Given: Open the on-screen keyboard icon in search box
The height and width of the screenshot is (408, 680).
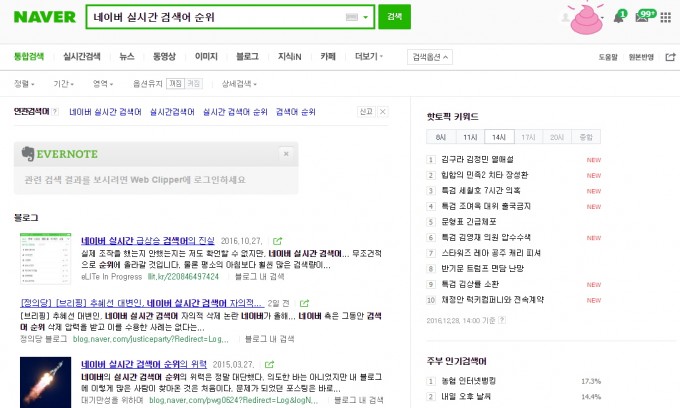Looking at the screenshot, I should [352, 17].
